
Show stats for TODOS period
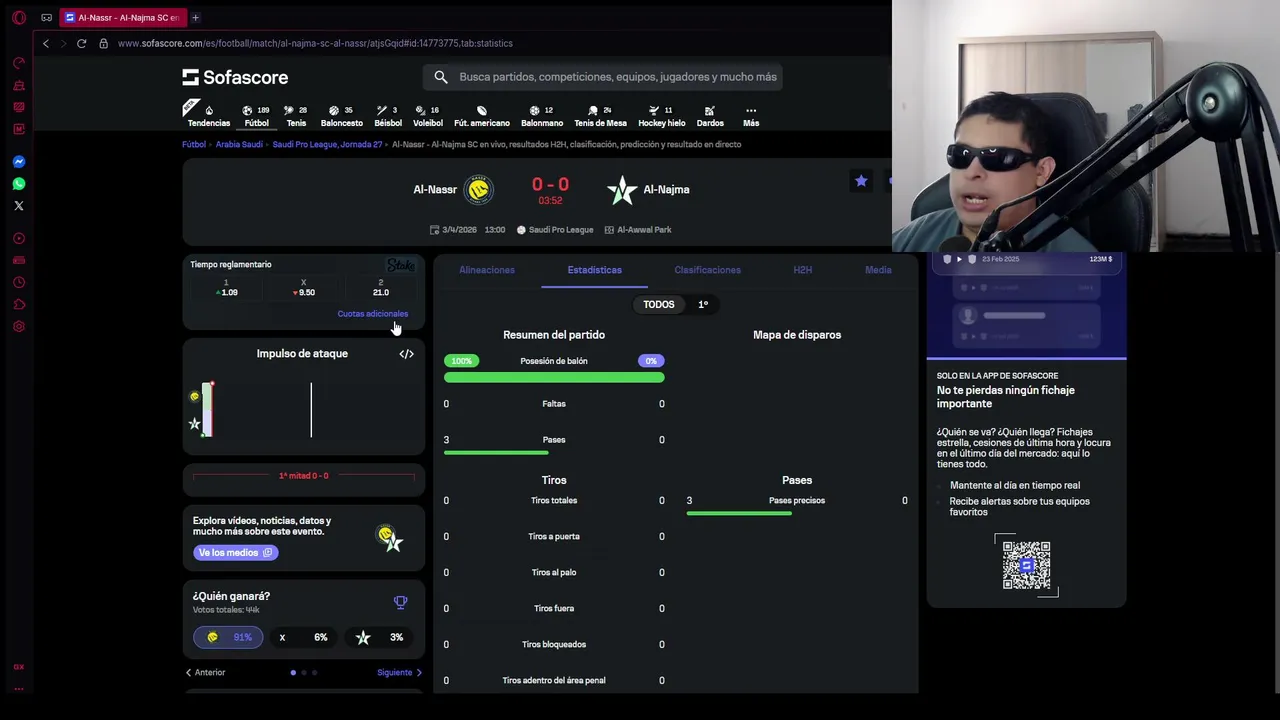[658, 304]
